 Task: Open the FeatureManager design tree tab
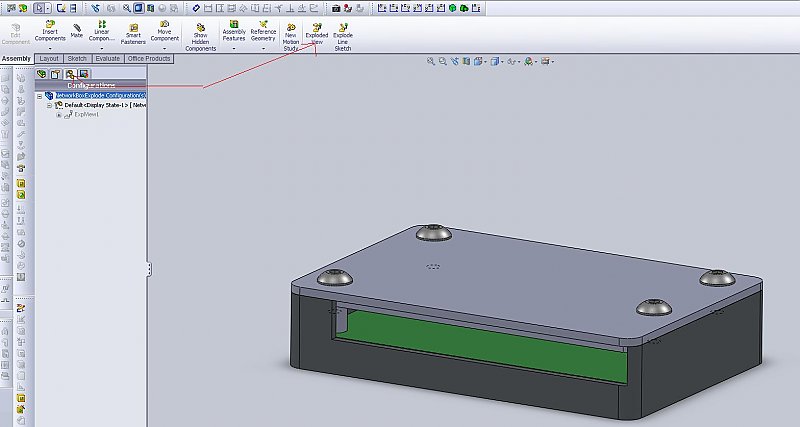[x=41, y=74]
